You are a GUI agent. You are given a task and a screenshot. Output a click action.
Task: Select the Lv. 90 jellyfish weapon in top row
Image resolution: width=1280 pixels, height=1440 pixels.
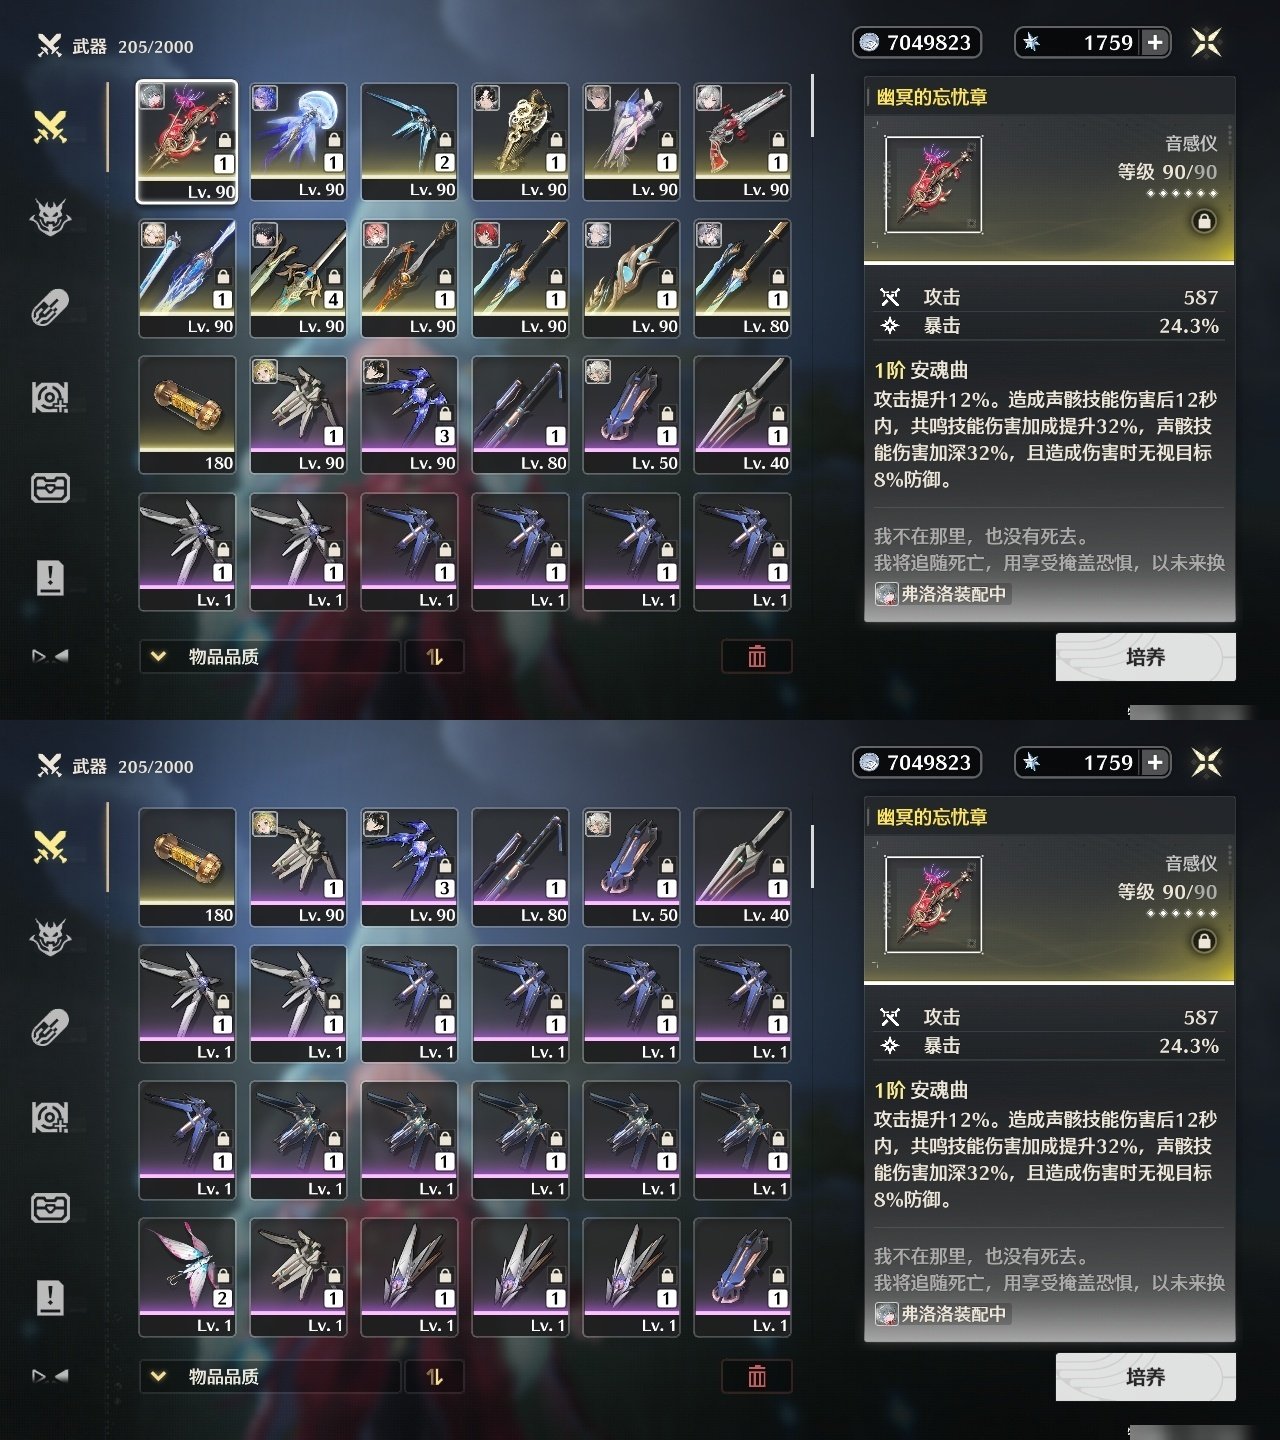point(298,142)
